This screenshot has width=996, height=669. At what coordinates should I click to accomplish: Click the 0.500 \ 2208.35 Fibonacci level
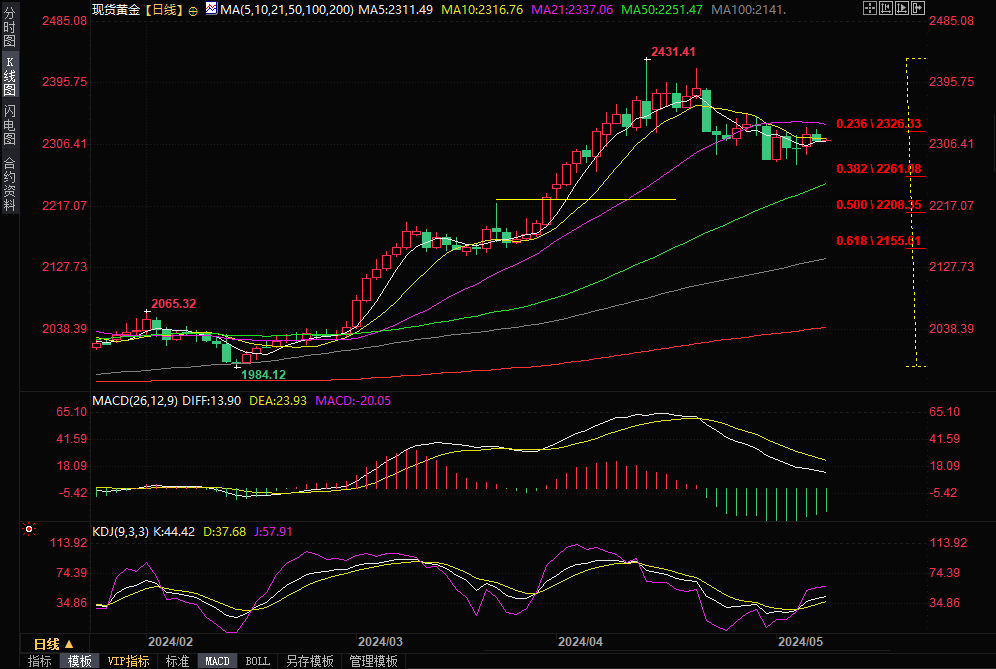click(878, 205)
